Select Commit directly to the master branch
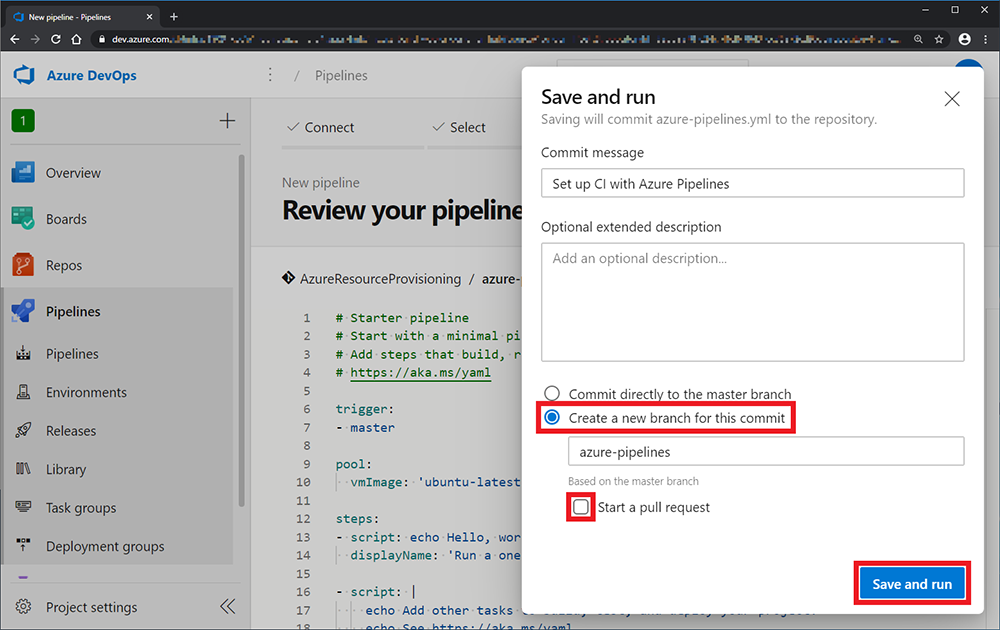1000x630 pixels. point(552,393)
